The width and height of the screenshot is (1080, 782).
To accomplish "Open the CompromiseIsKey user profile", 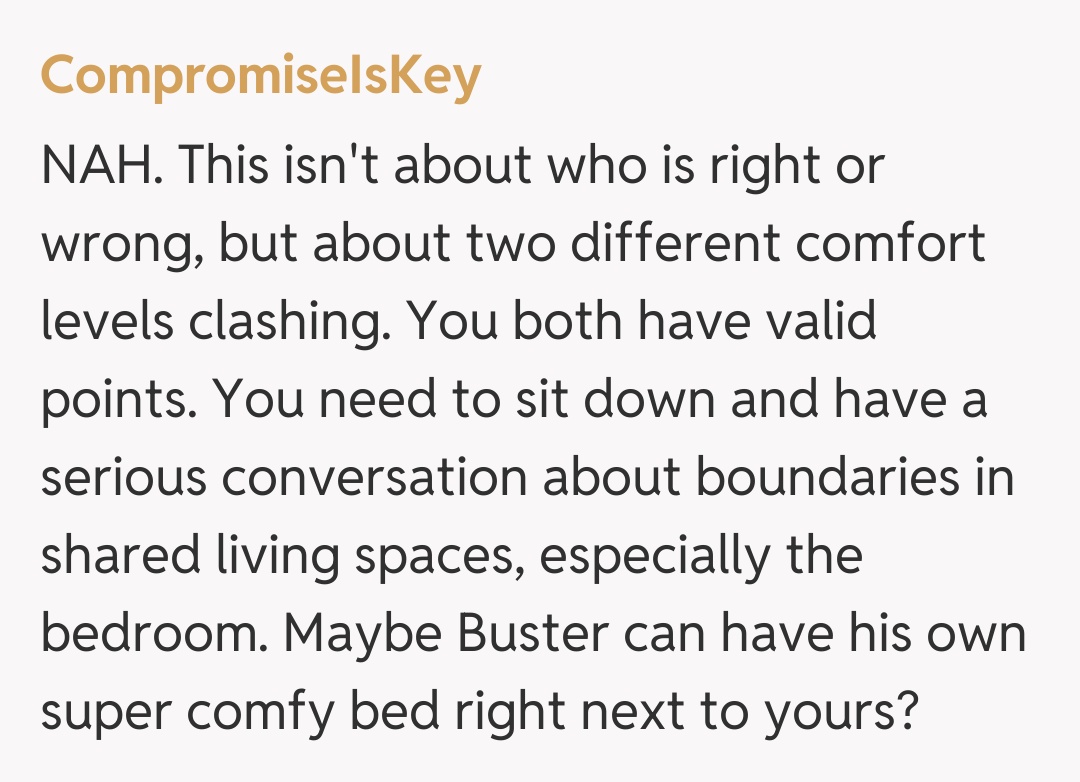I will [x=260, y=75].
